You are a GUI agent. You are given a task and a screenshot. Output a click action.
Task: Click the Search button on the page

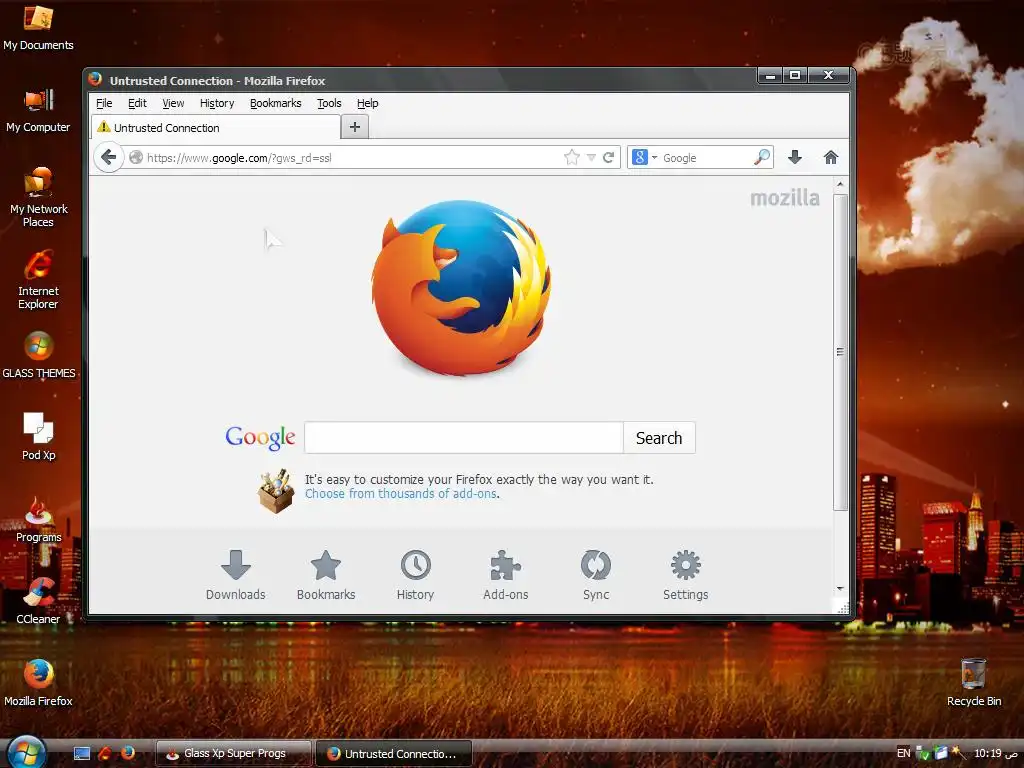click(659, 438)
